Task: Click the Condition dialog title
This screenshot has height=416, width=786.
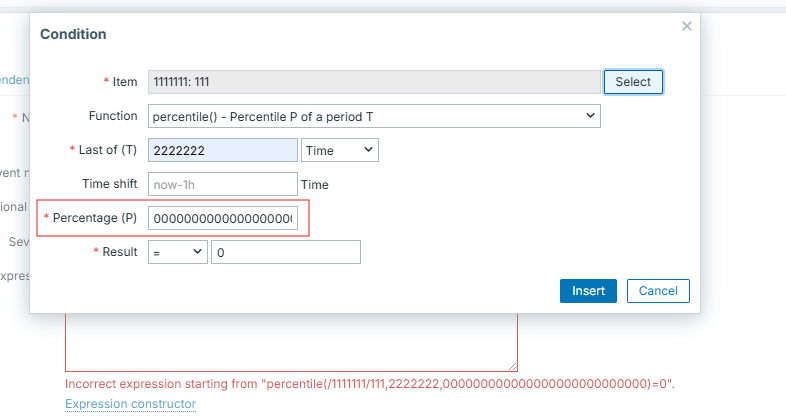Action: 73,34
